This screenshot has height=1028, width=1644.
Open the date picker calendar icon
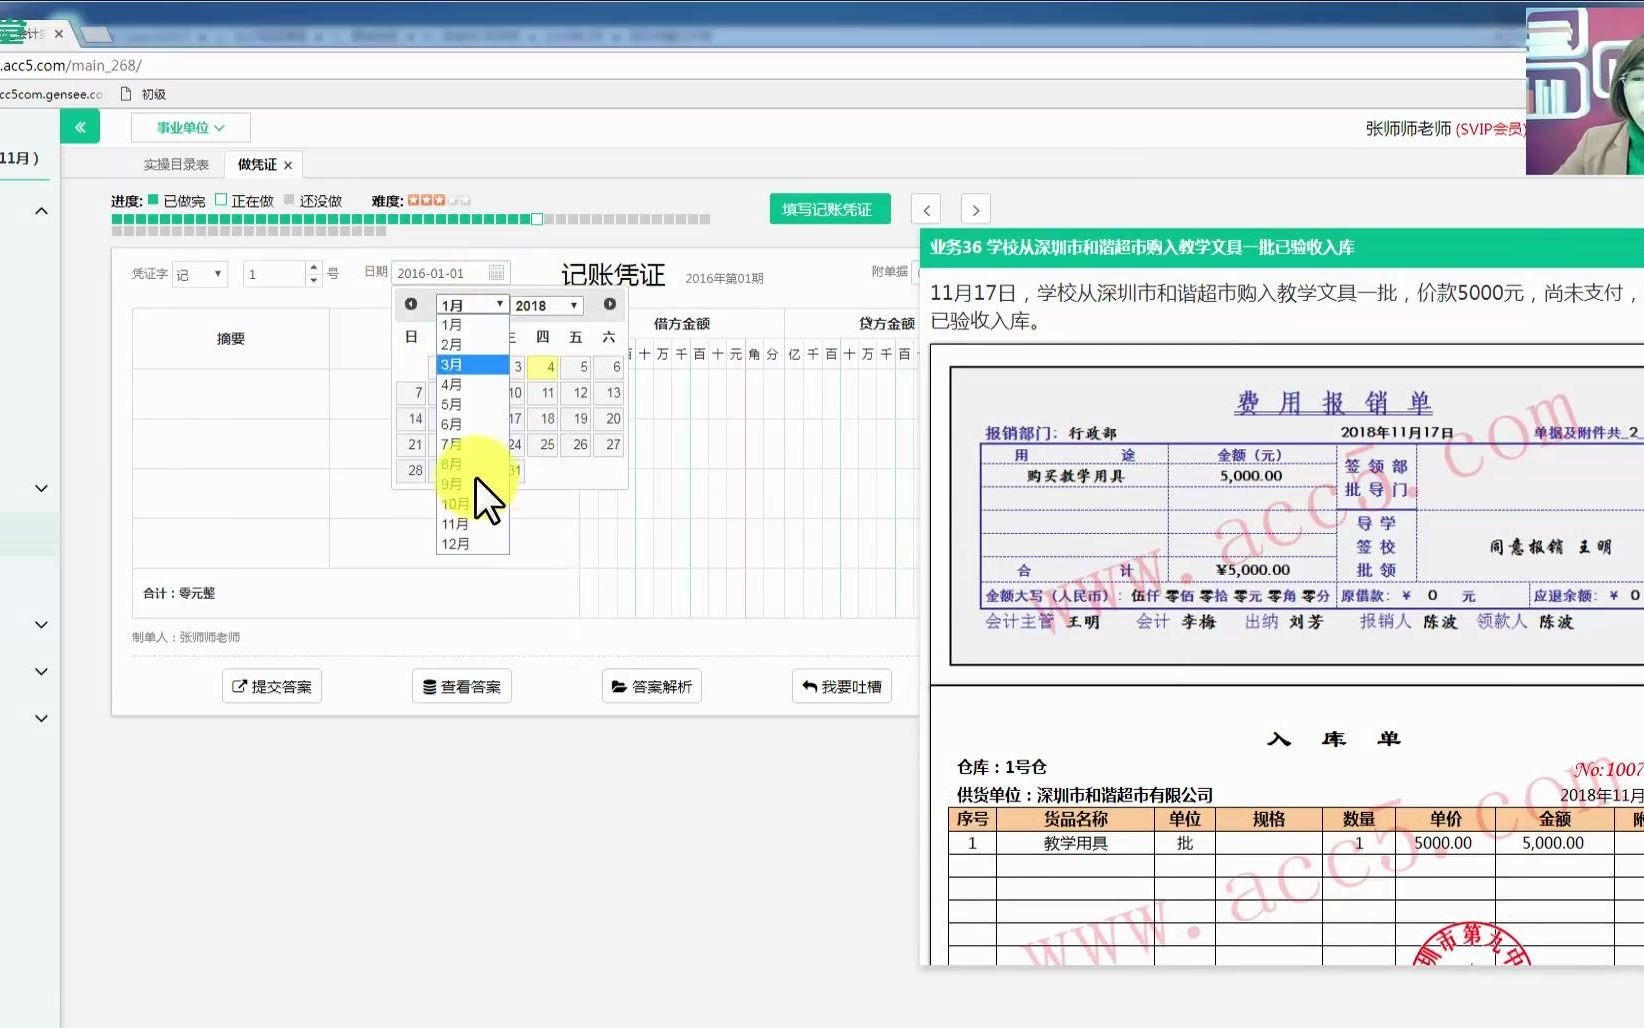497,272
